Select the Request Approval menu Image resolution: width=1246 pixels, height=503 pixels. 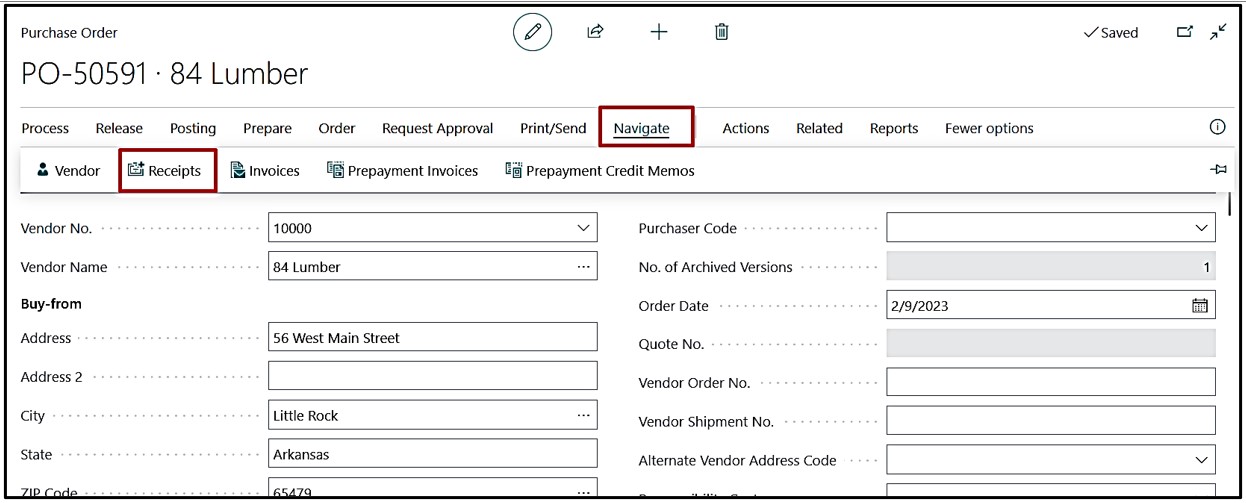[x=437, y=128]
